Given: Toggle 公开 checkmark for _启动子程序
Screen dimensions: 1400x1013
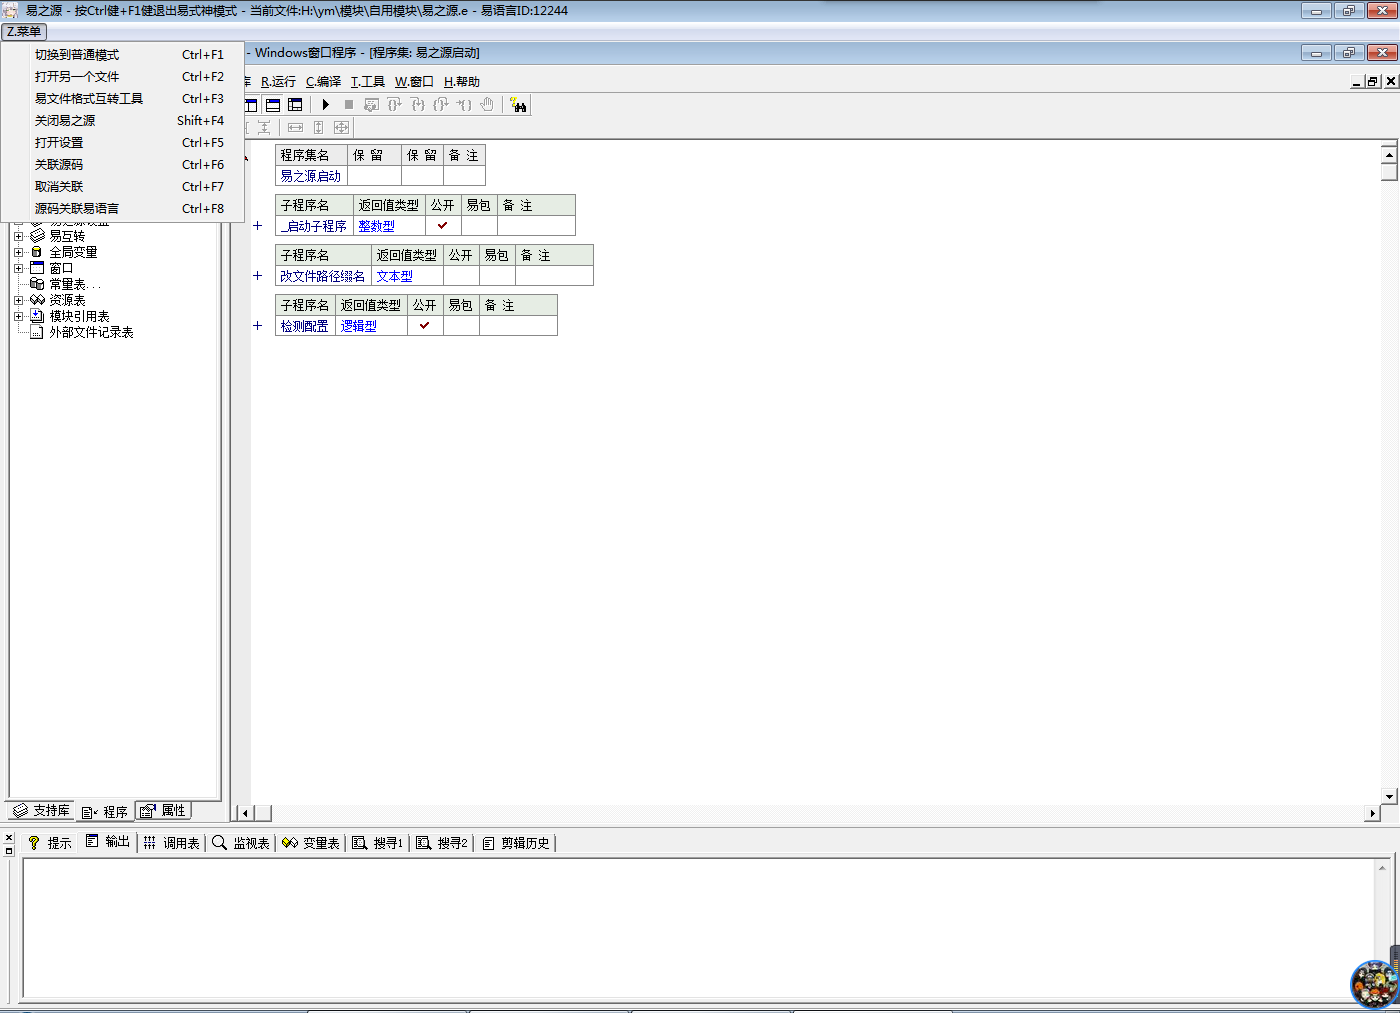Looking at the screenshot, I should pos(442,226).
